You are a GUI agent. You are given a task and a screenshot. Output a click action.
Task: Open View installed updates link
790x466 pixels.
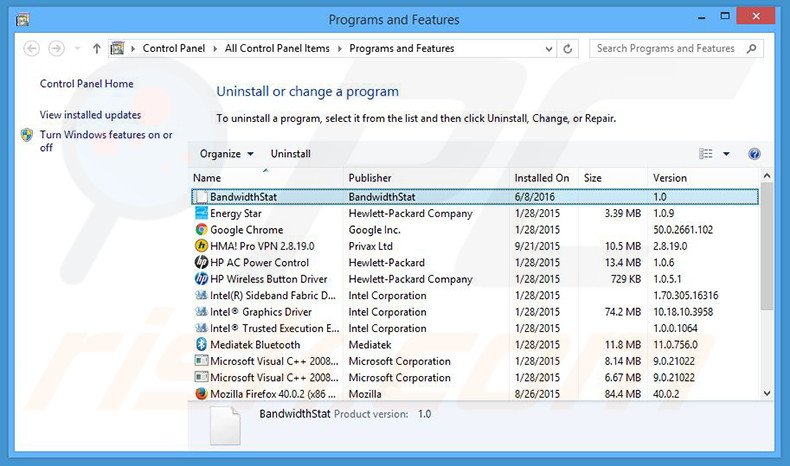(x=90, y=115)
